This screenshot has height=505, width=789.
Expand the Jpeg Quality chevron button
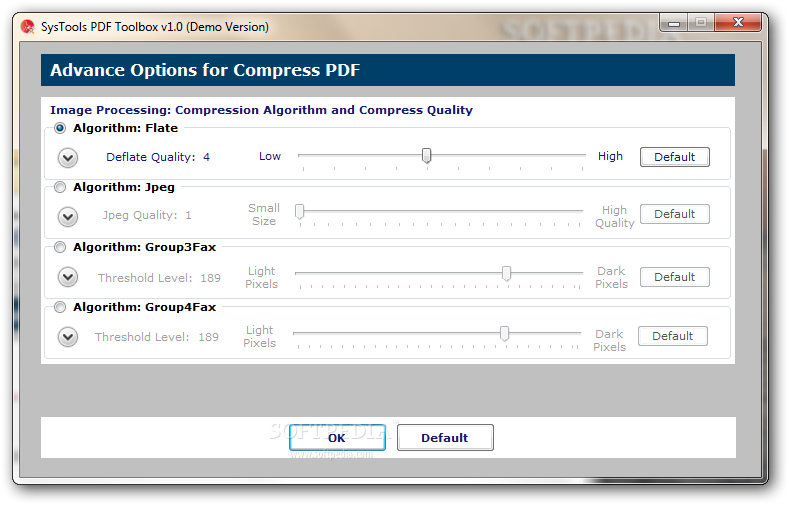coord(67,217)
